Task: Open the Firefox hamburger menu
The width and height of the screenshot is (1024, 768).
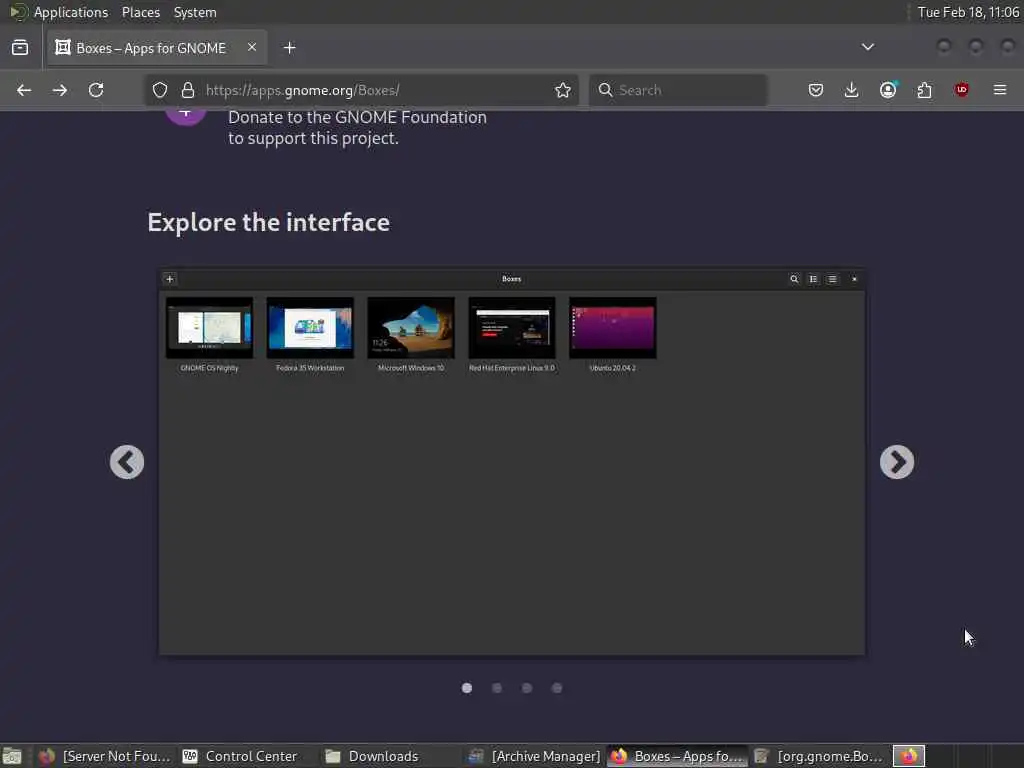Action: 1000,90
